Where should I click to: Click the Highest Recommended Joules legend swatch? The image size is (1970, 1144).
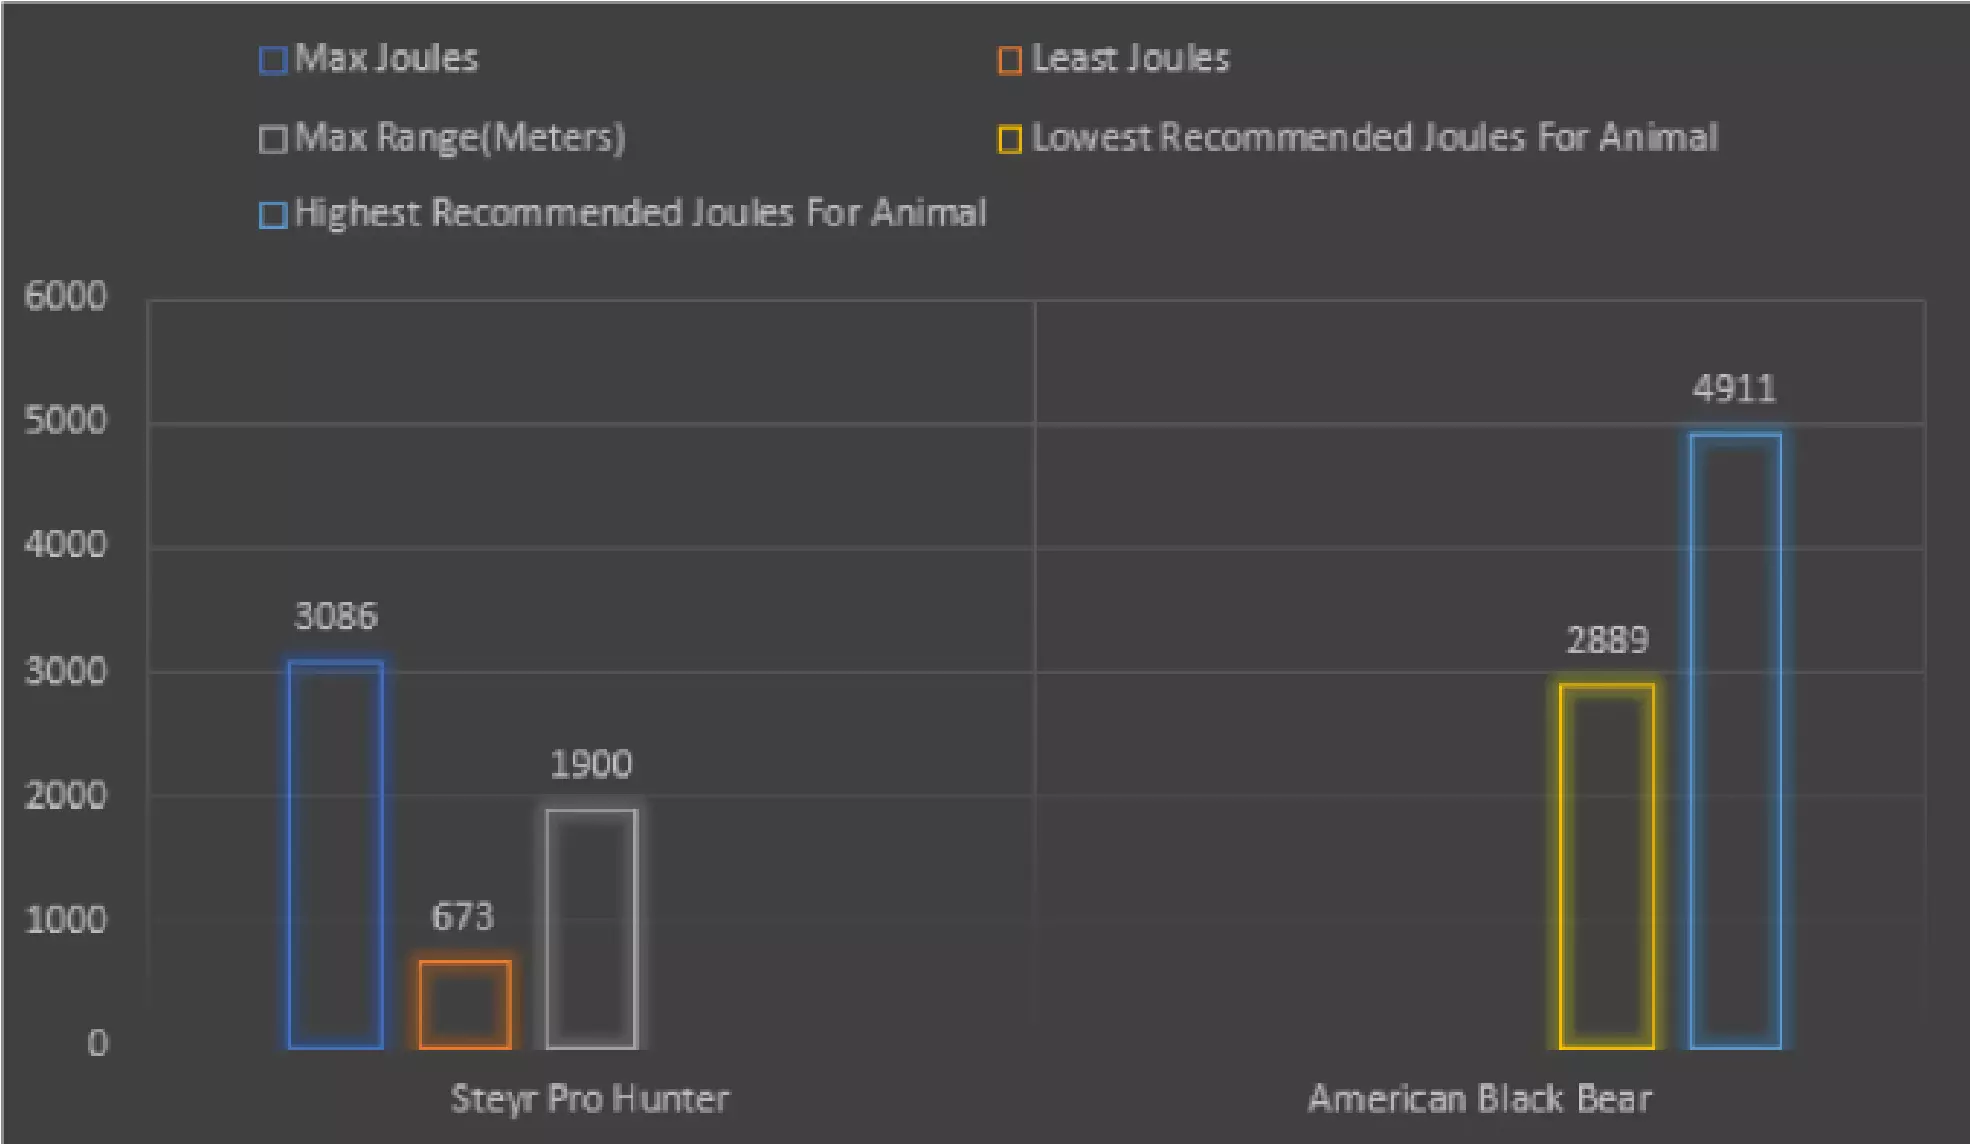pyautogui.click(x=273, y=215)
